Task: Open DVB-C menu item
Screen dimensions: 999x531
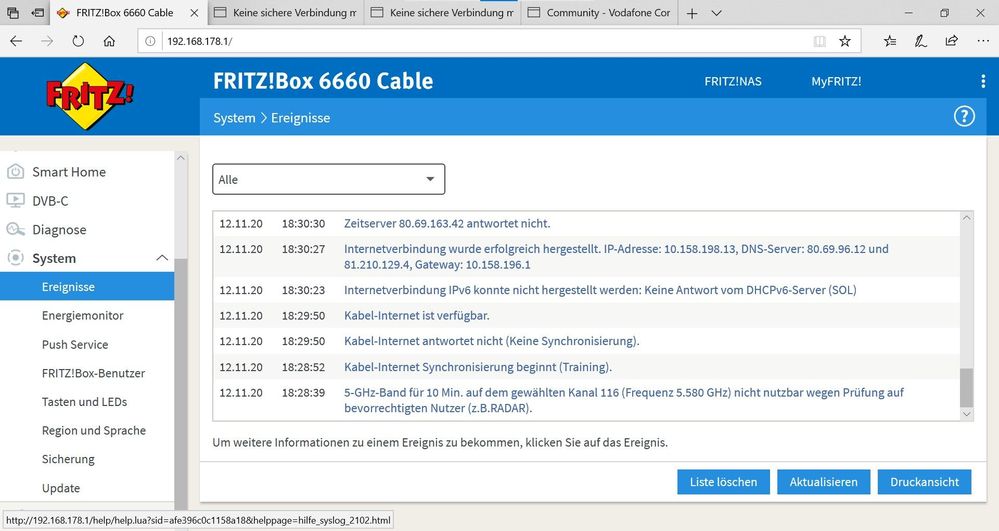Action: (x=50, y=200)
